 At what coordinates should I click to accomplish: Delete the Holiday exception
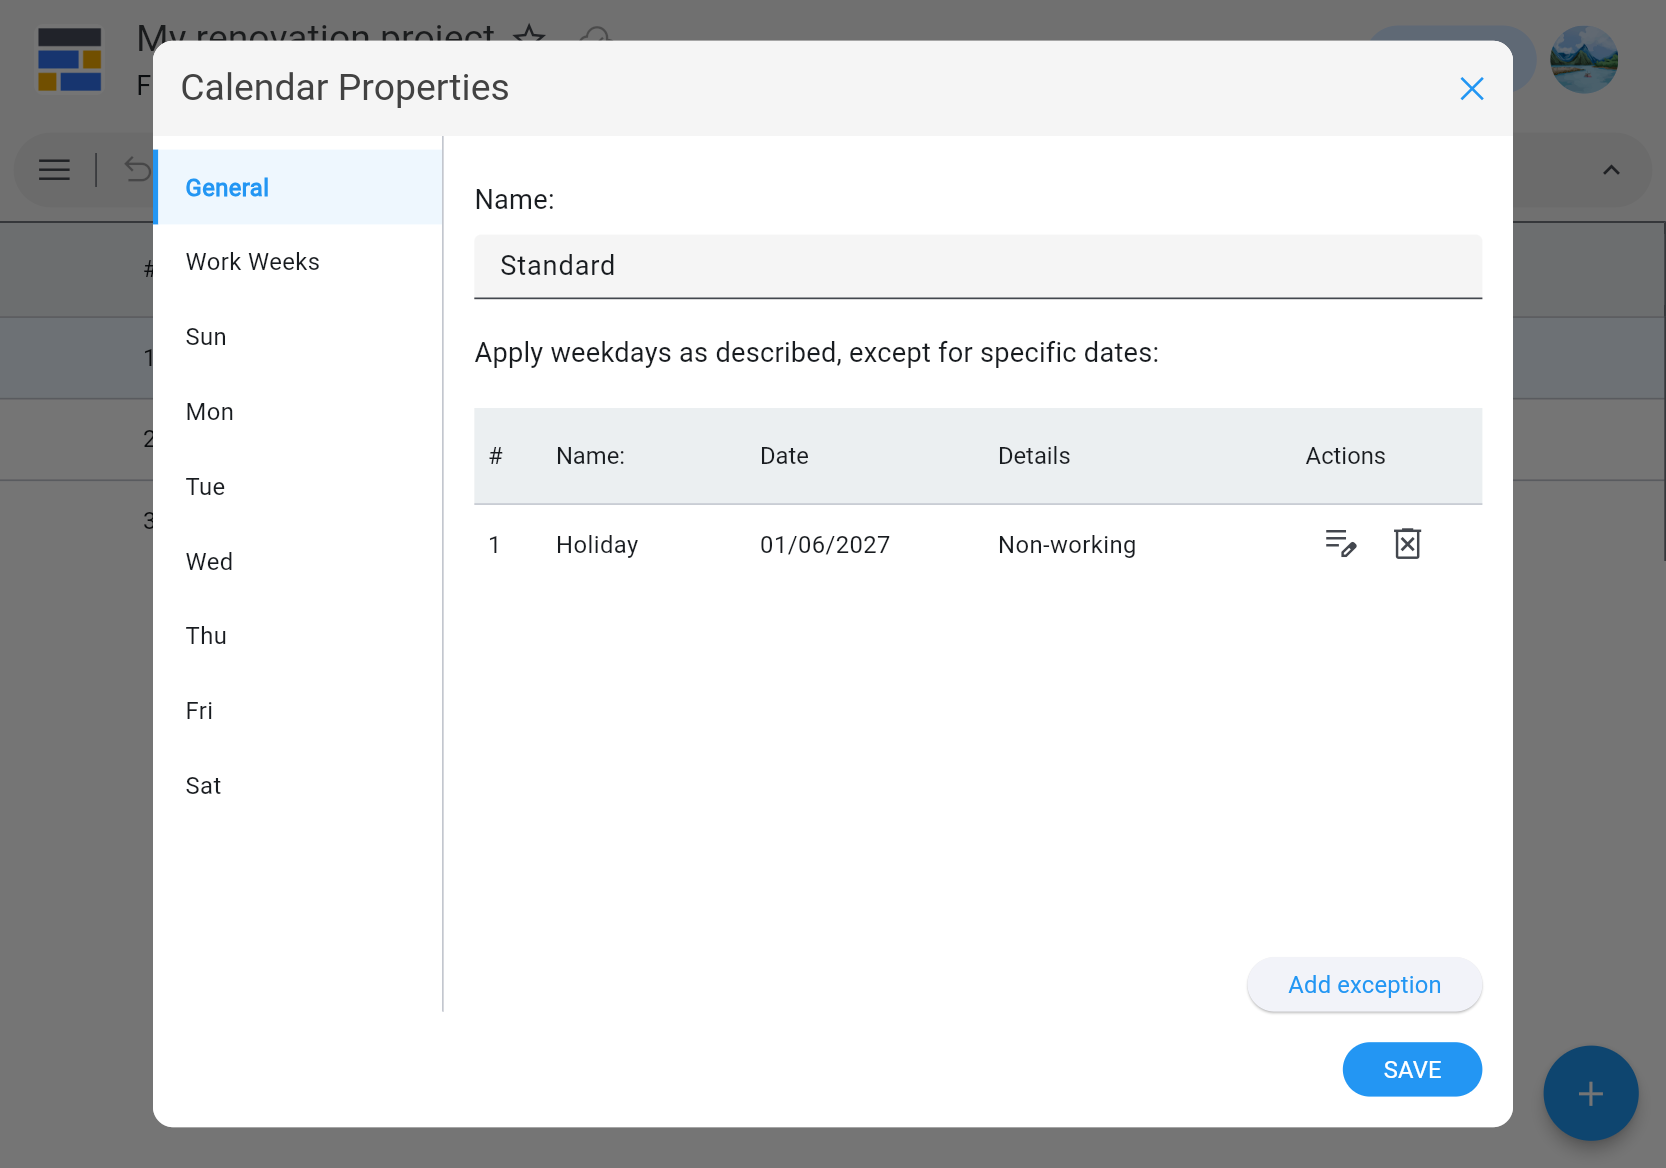(x=1407, y=544)
